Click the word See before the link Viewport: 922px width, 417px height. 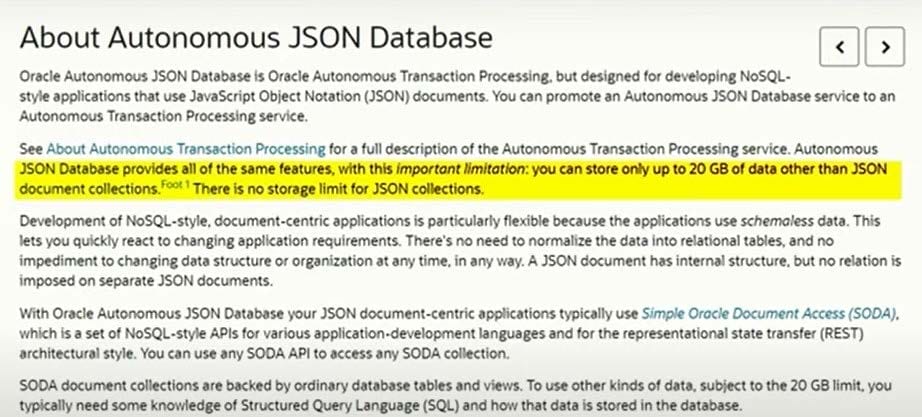pos(31,149)
